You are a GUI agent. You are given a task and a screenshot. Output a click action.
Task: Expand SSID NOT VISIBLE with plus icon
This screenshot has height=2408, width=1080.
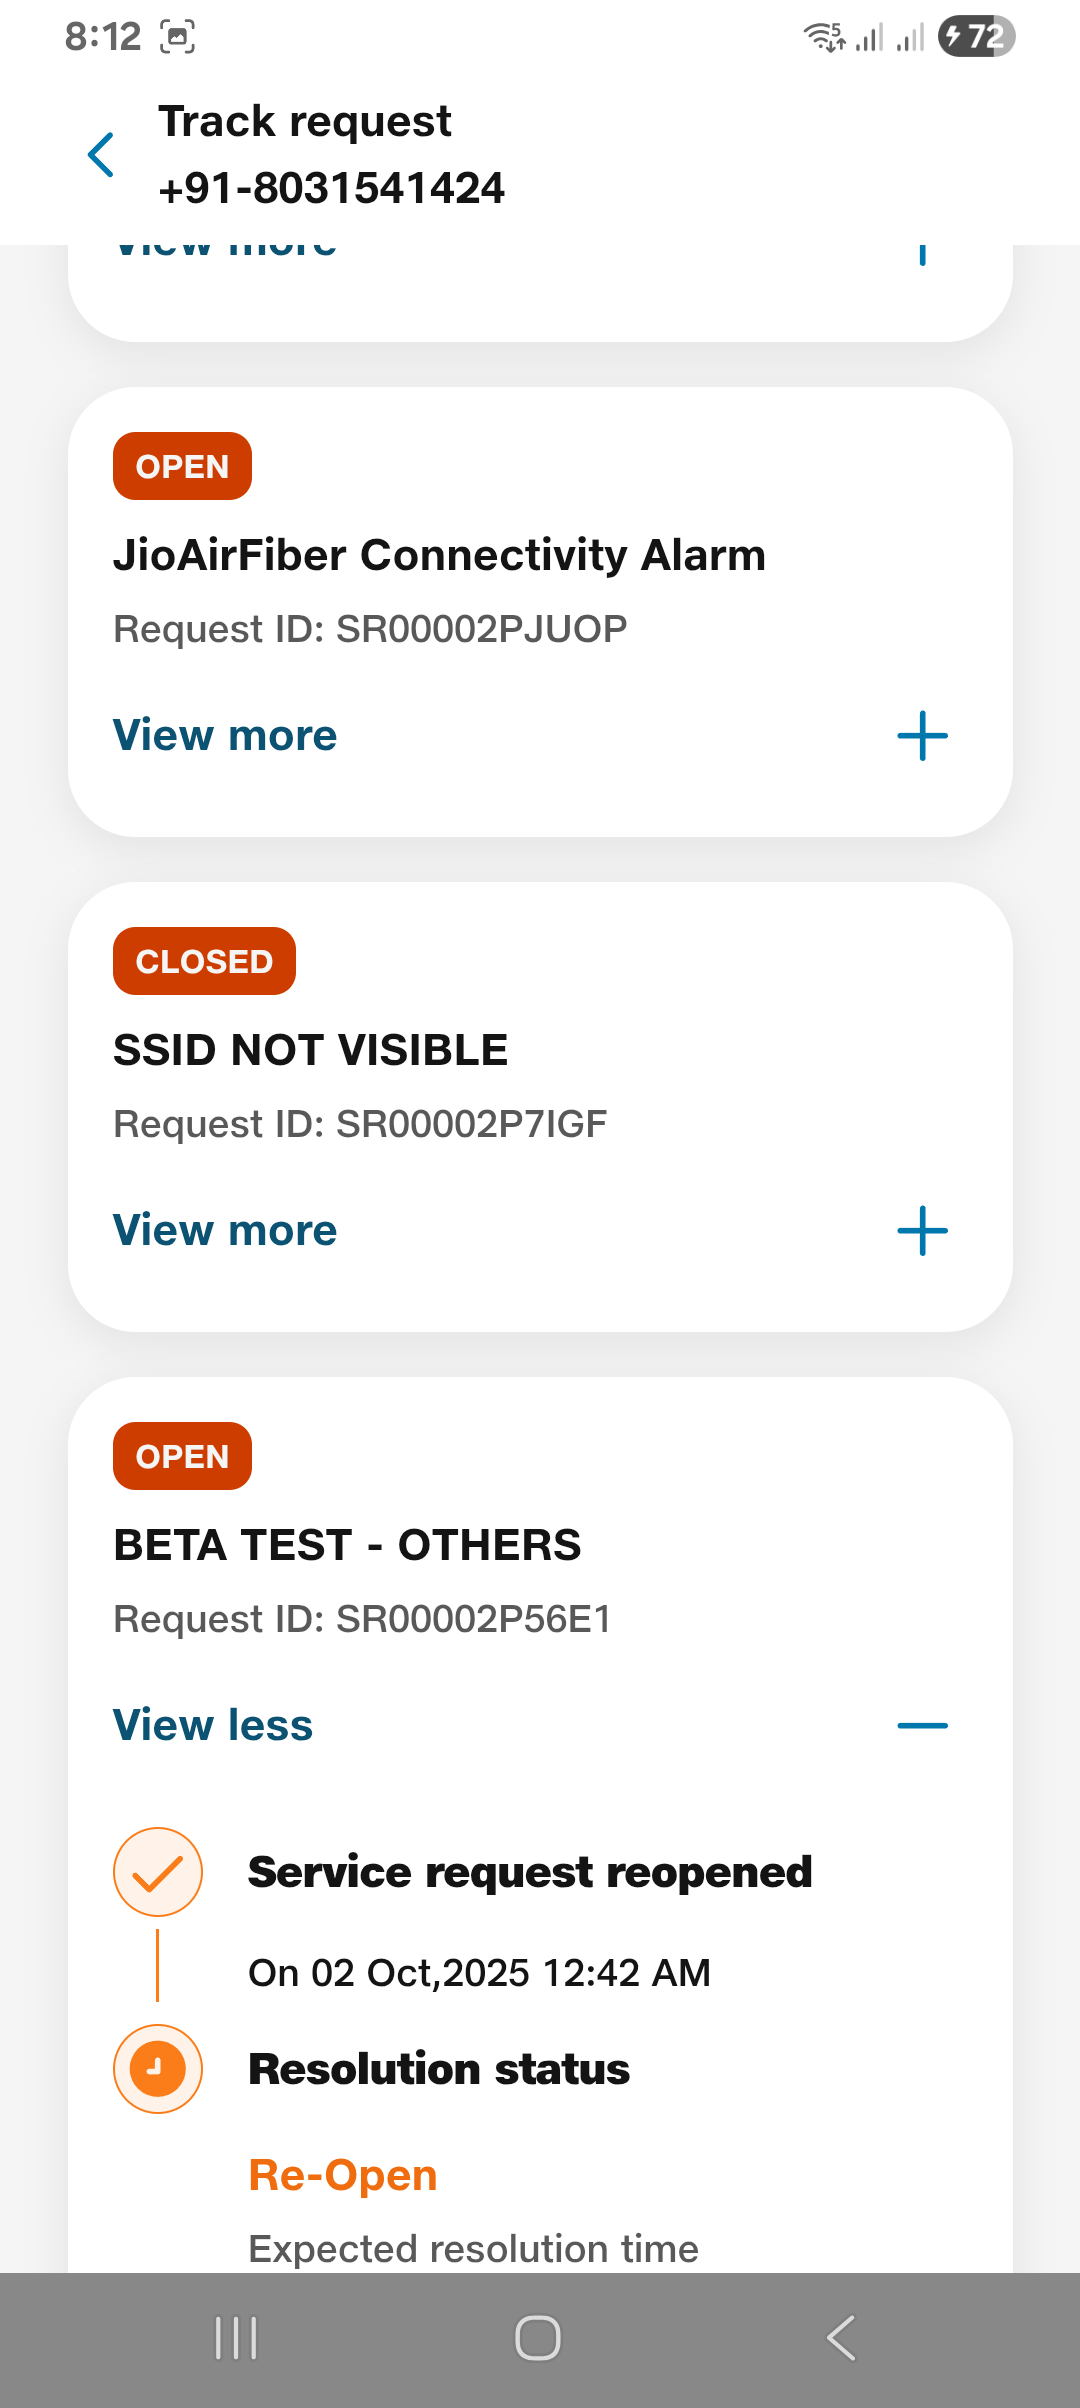(922, 1230)
